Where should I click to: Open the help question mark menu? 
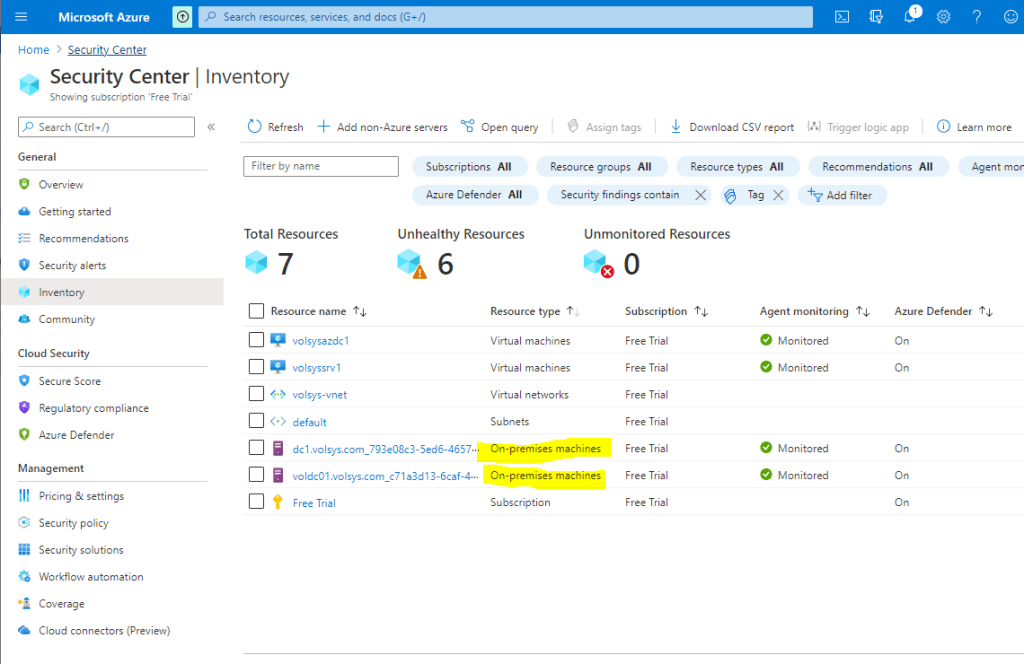point(975,16)
